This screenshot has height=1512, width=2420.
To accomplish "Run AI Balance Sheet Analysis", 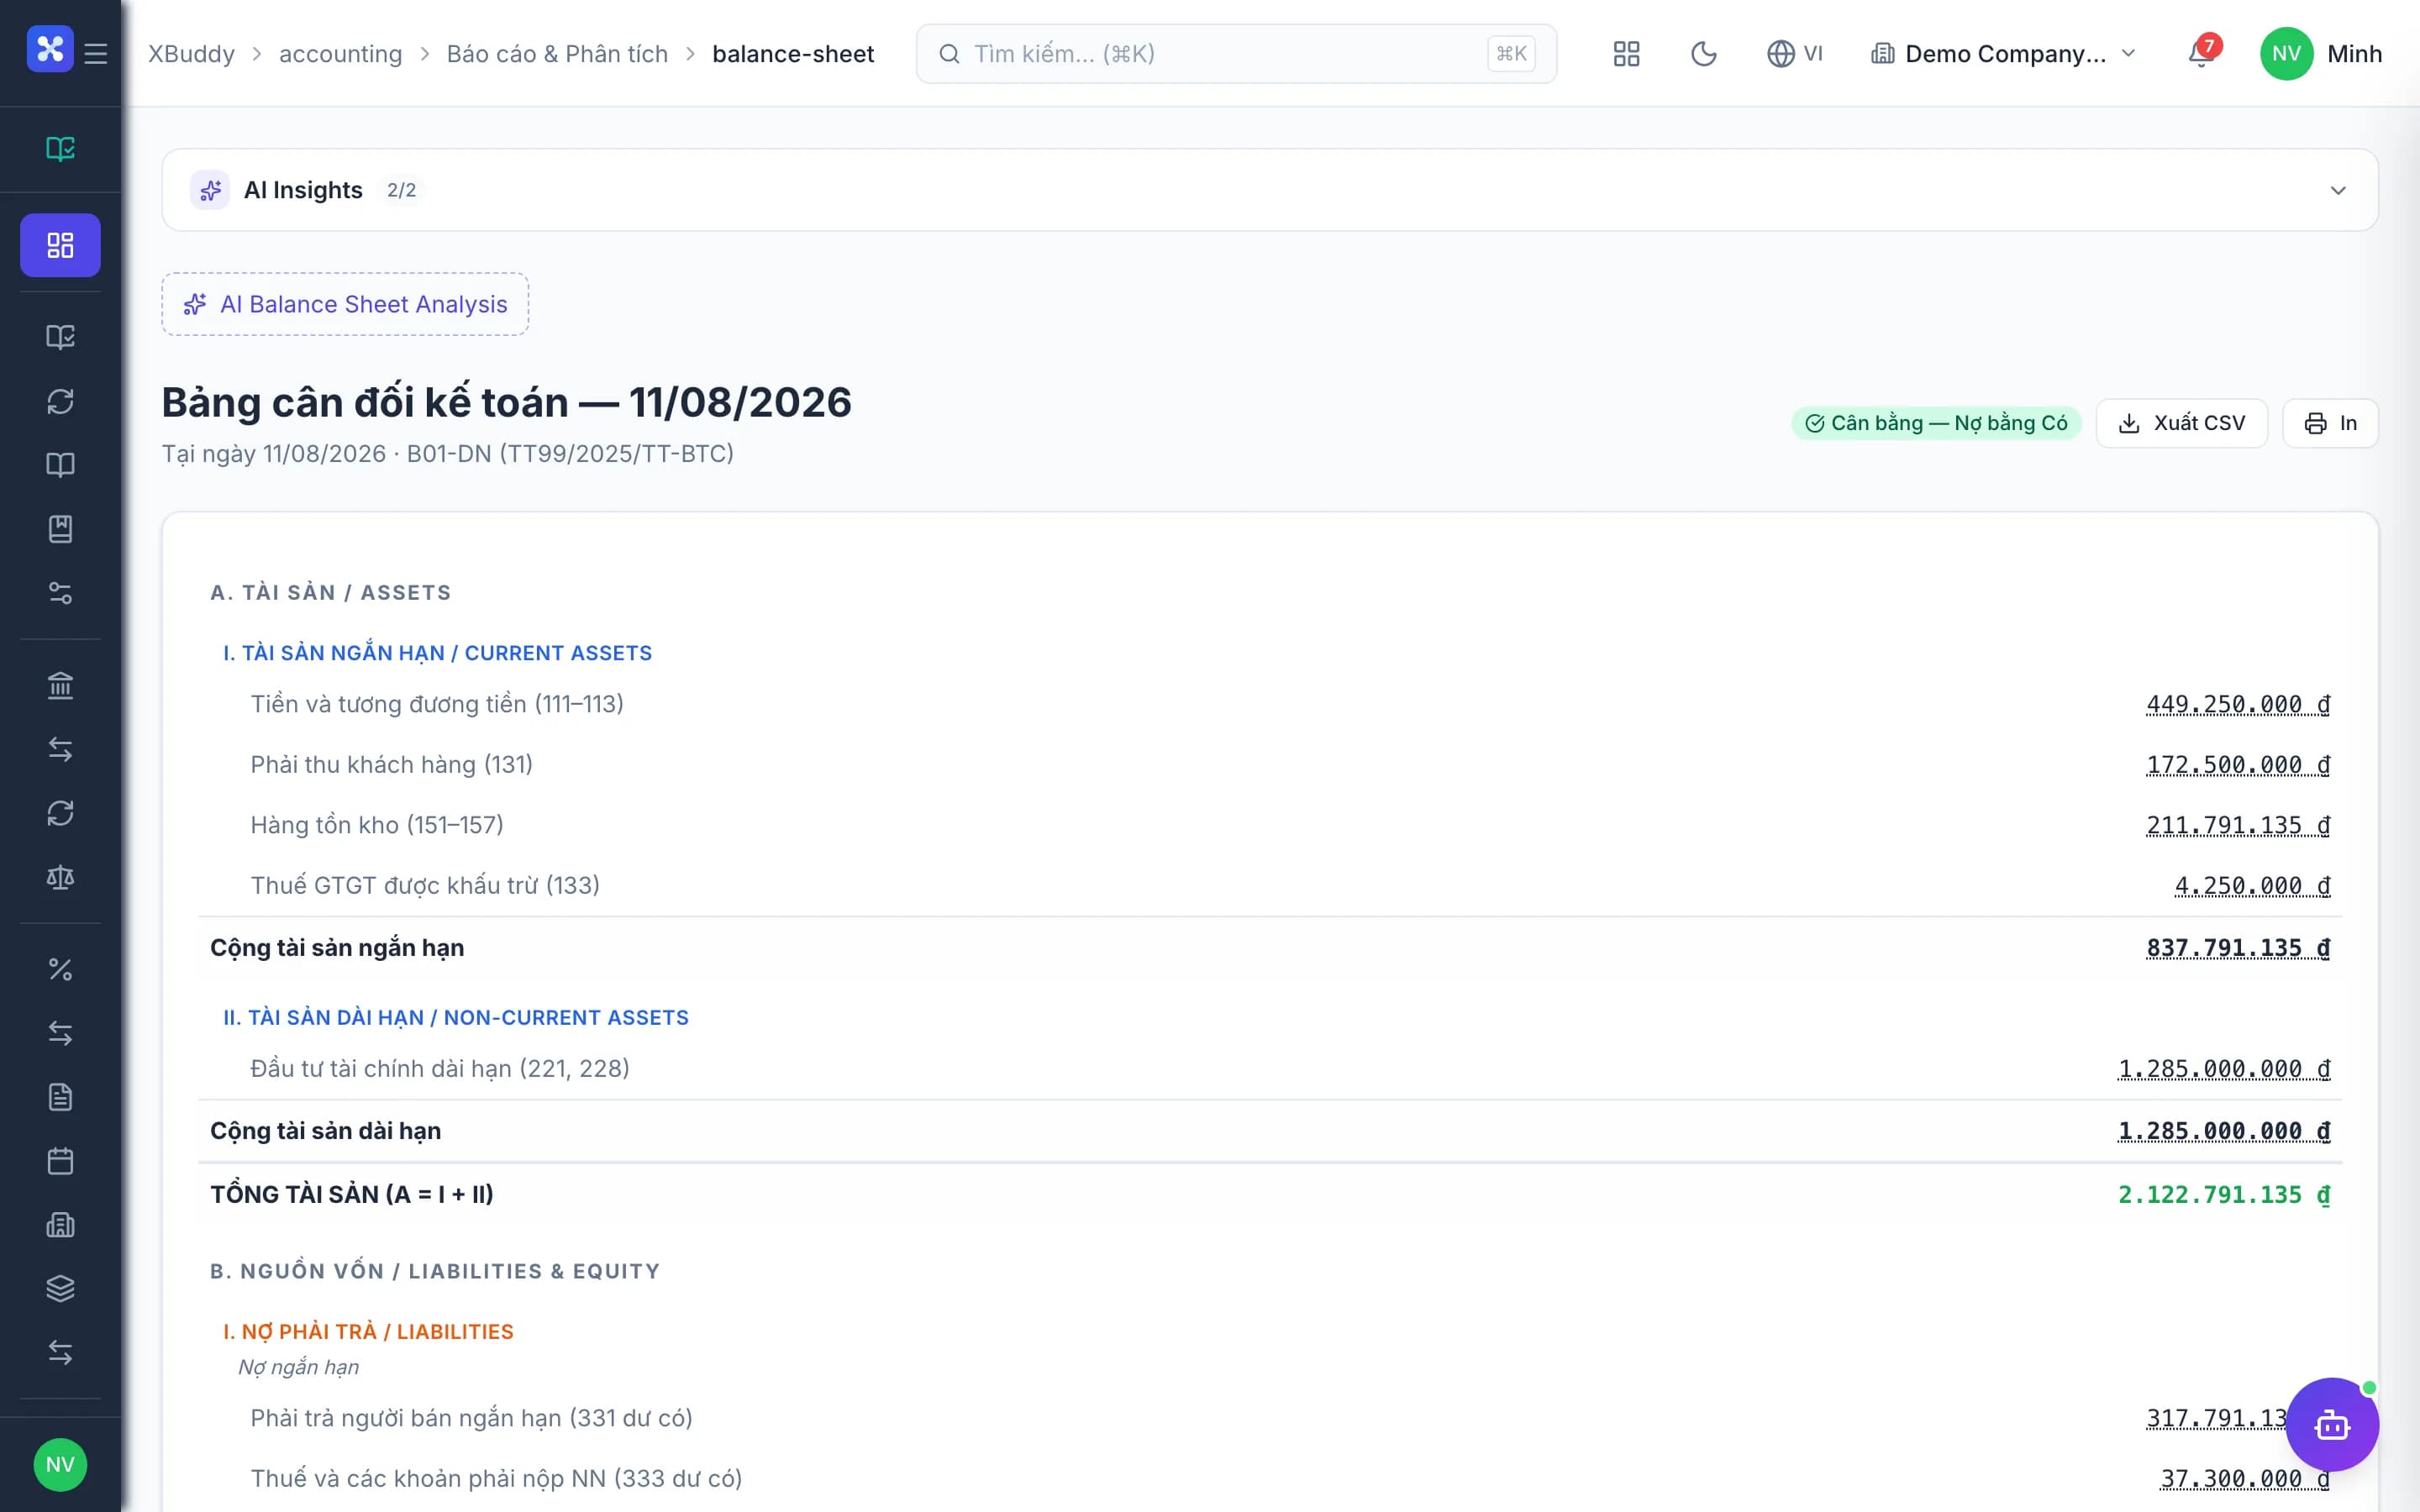I will point(345,304).
